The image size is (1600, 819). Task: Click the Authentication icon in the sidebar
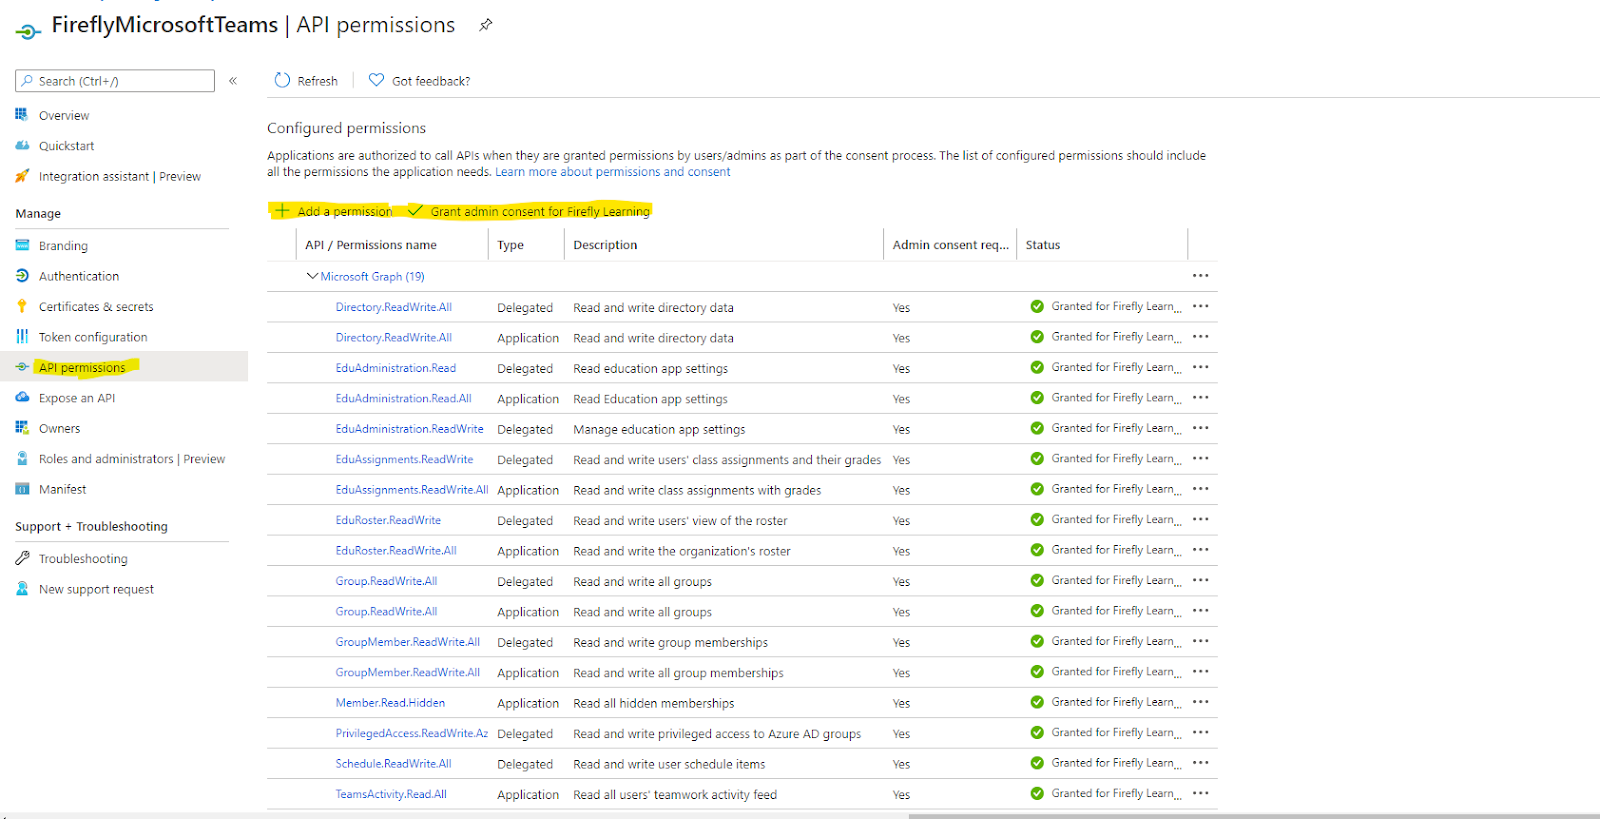[22, 276]
